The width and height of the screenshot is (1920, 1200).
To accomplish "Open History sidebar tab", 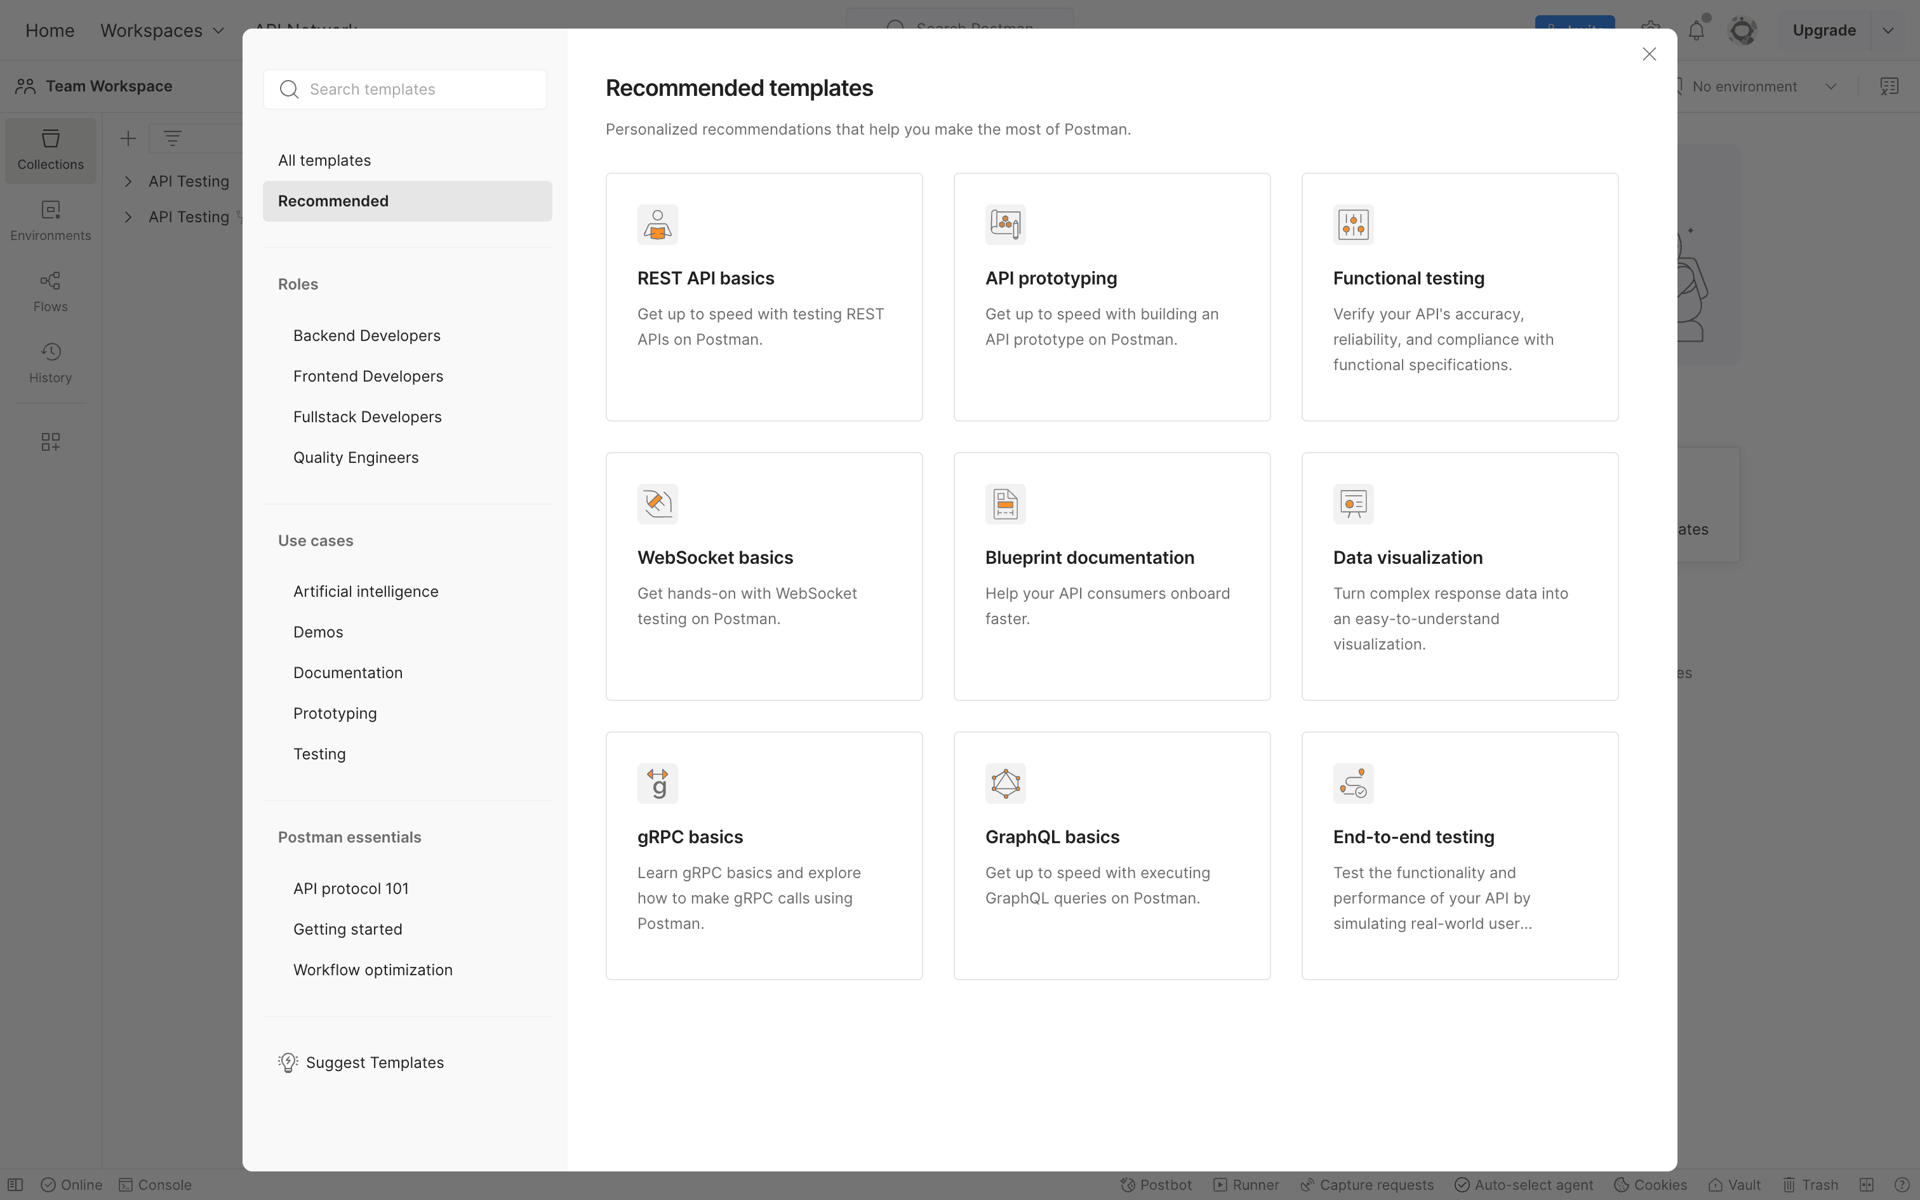I will coord(51,363).
